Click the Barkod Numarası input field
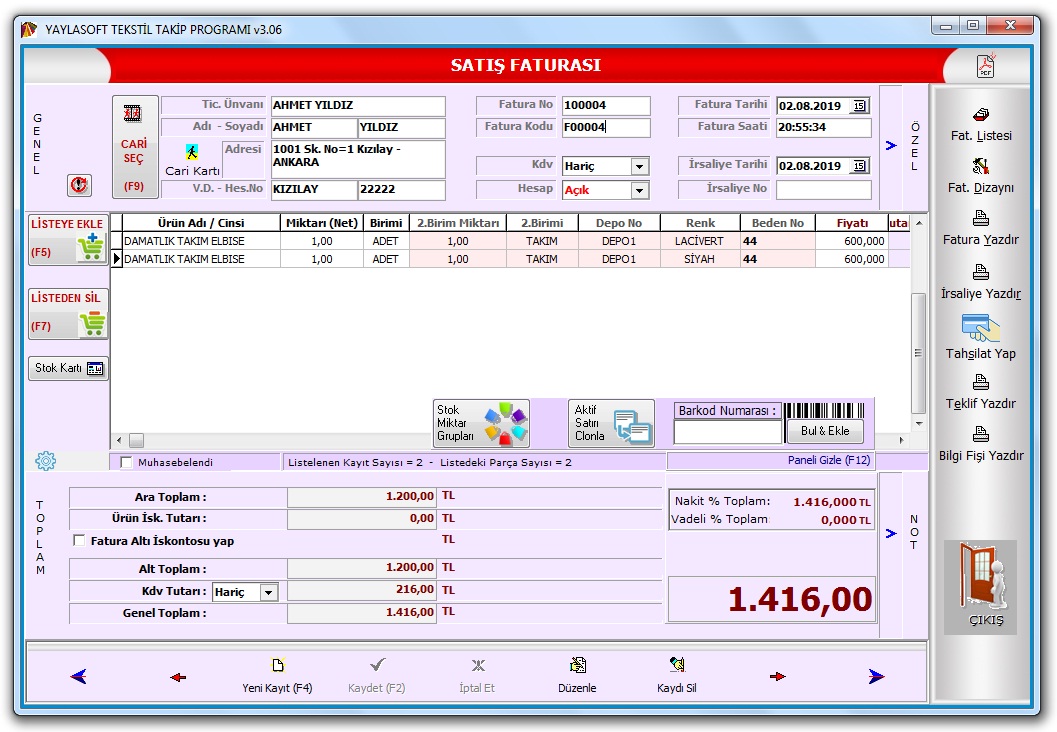The image size is (1057, 732). pos(728,431)
